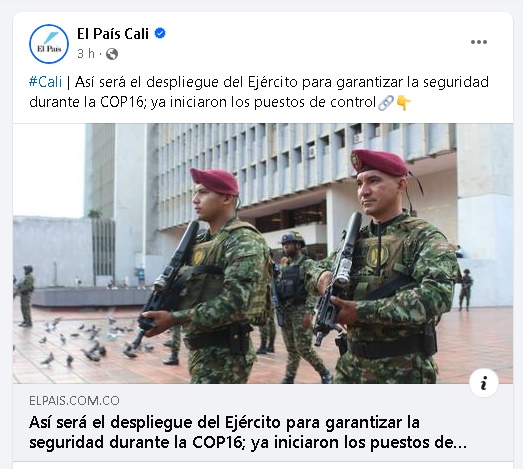Image resolution: width=523 pixels, height=469 pixels.
Task: Click the '3 h' post timestamp
Action: pos(86,54)
